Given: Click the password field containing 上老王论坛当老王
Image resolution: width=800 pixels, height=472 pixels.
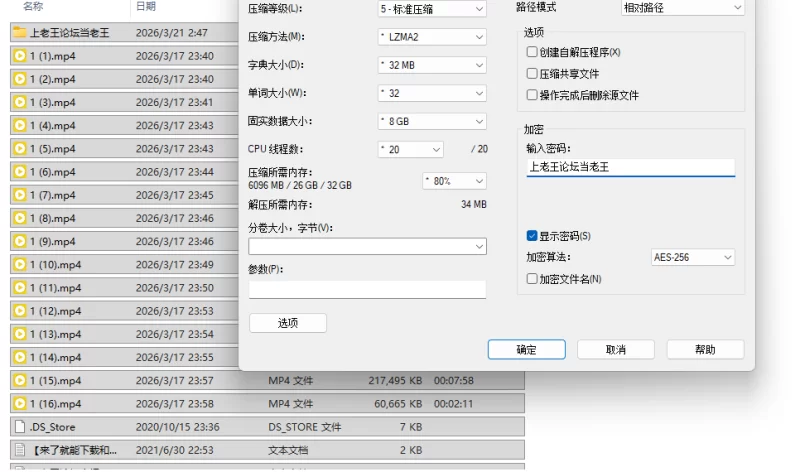Looking at the screenshot, I should coord(631,167).
